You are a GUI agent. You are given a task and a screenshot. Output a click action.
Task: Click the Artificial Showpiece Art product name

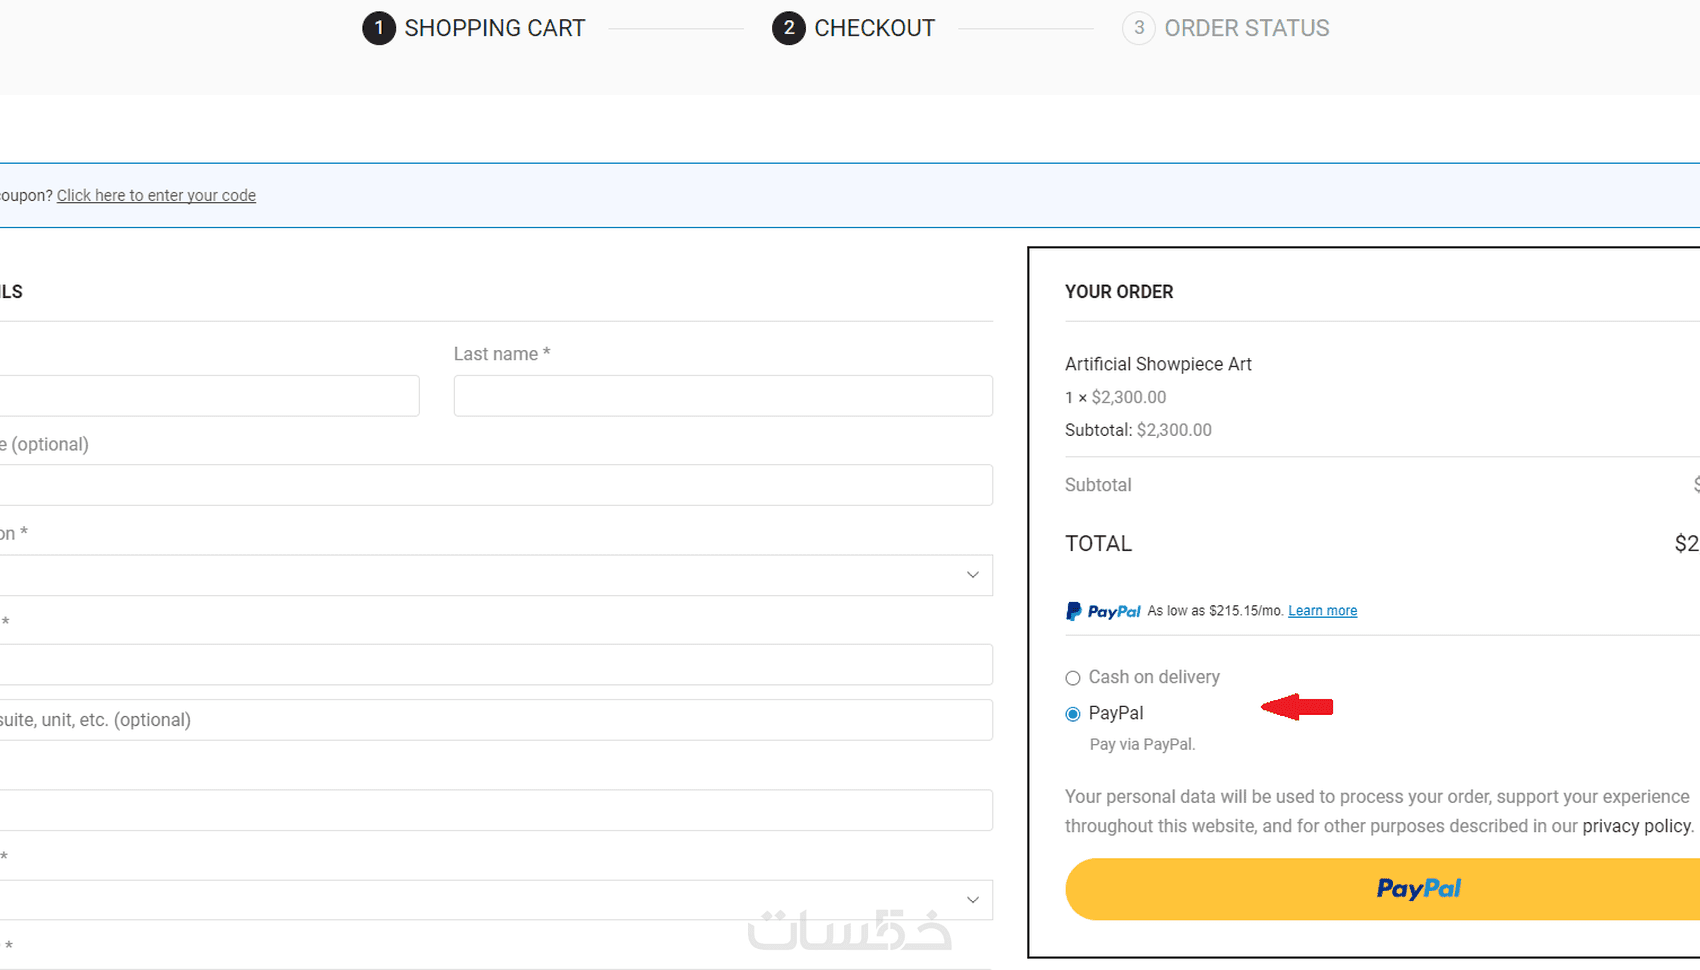1158,364
